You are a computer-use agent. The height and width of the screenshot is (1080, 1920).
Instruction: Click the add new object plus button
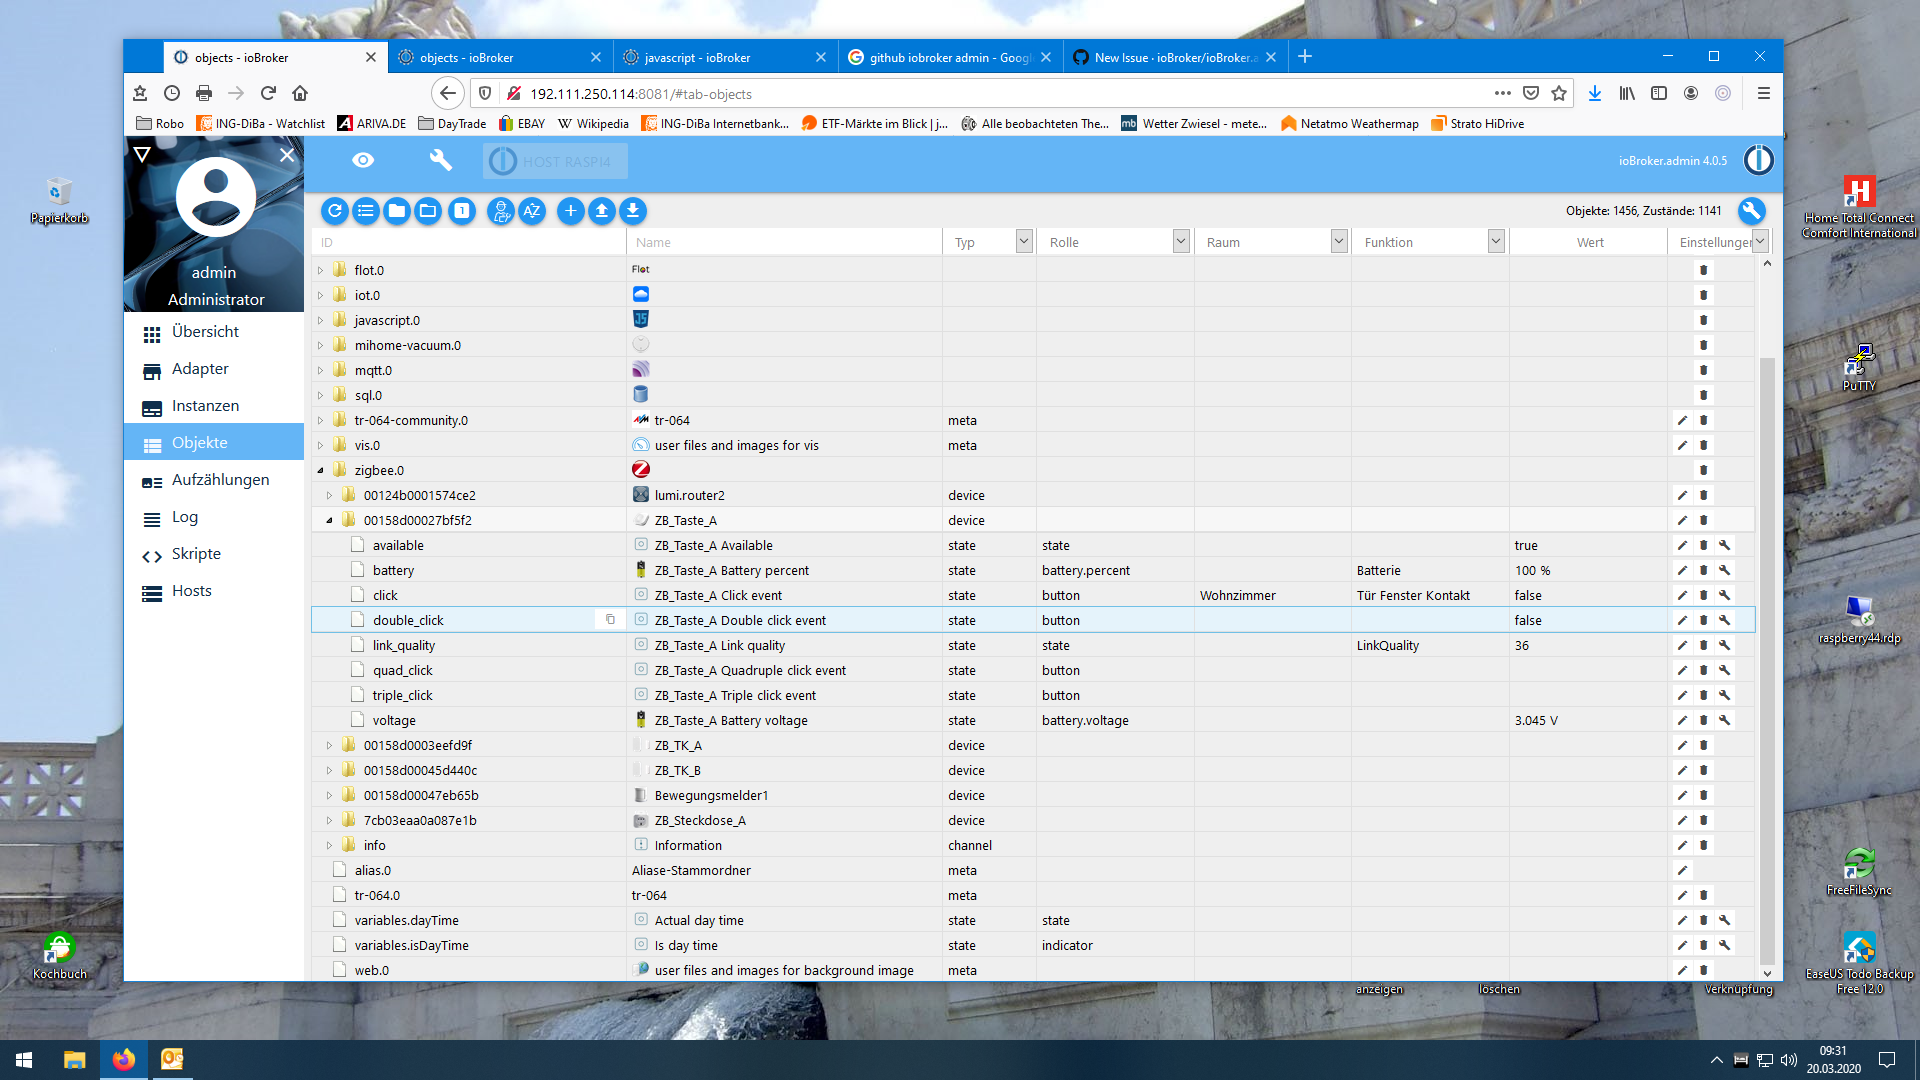point(570,211)
